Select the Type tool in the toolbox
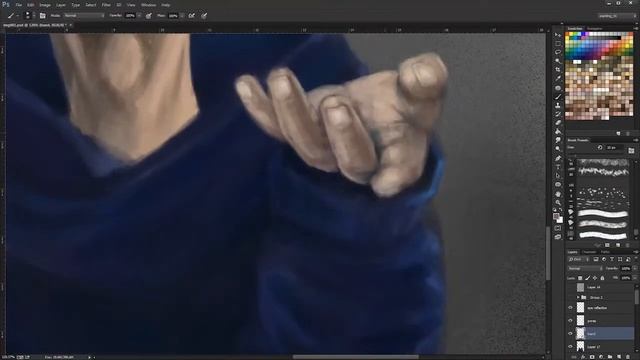Screen dimensions: 640x360 (x=558, y=167)
